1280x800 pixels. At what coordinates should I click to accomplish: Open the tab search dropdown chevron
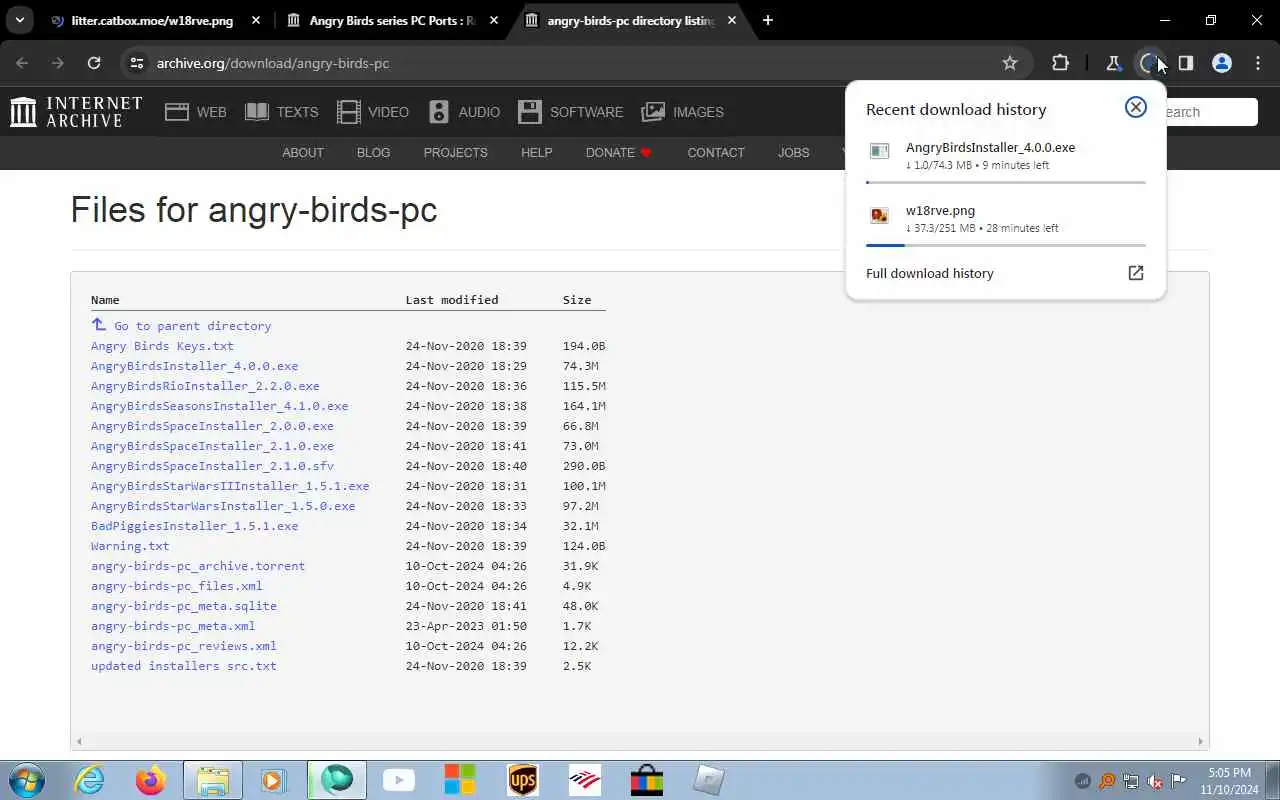click(19, 20)
